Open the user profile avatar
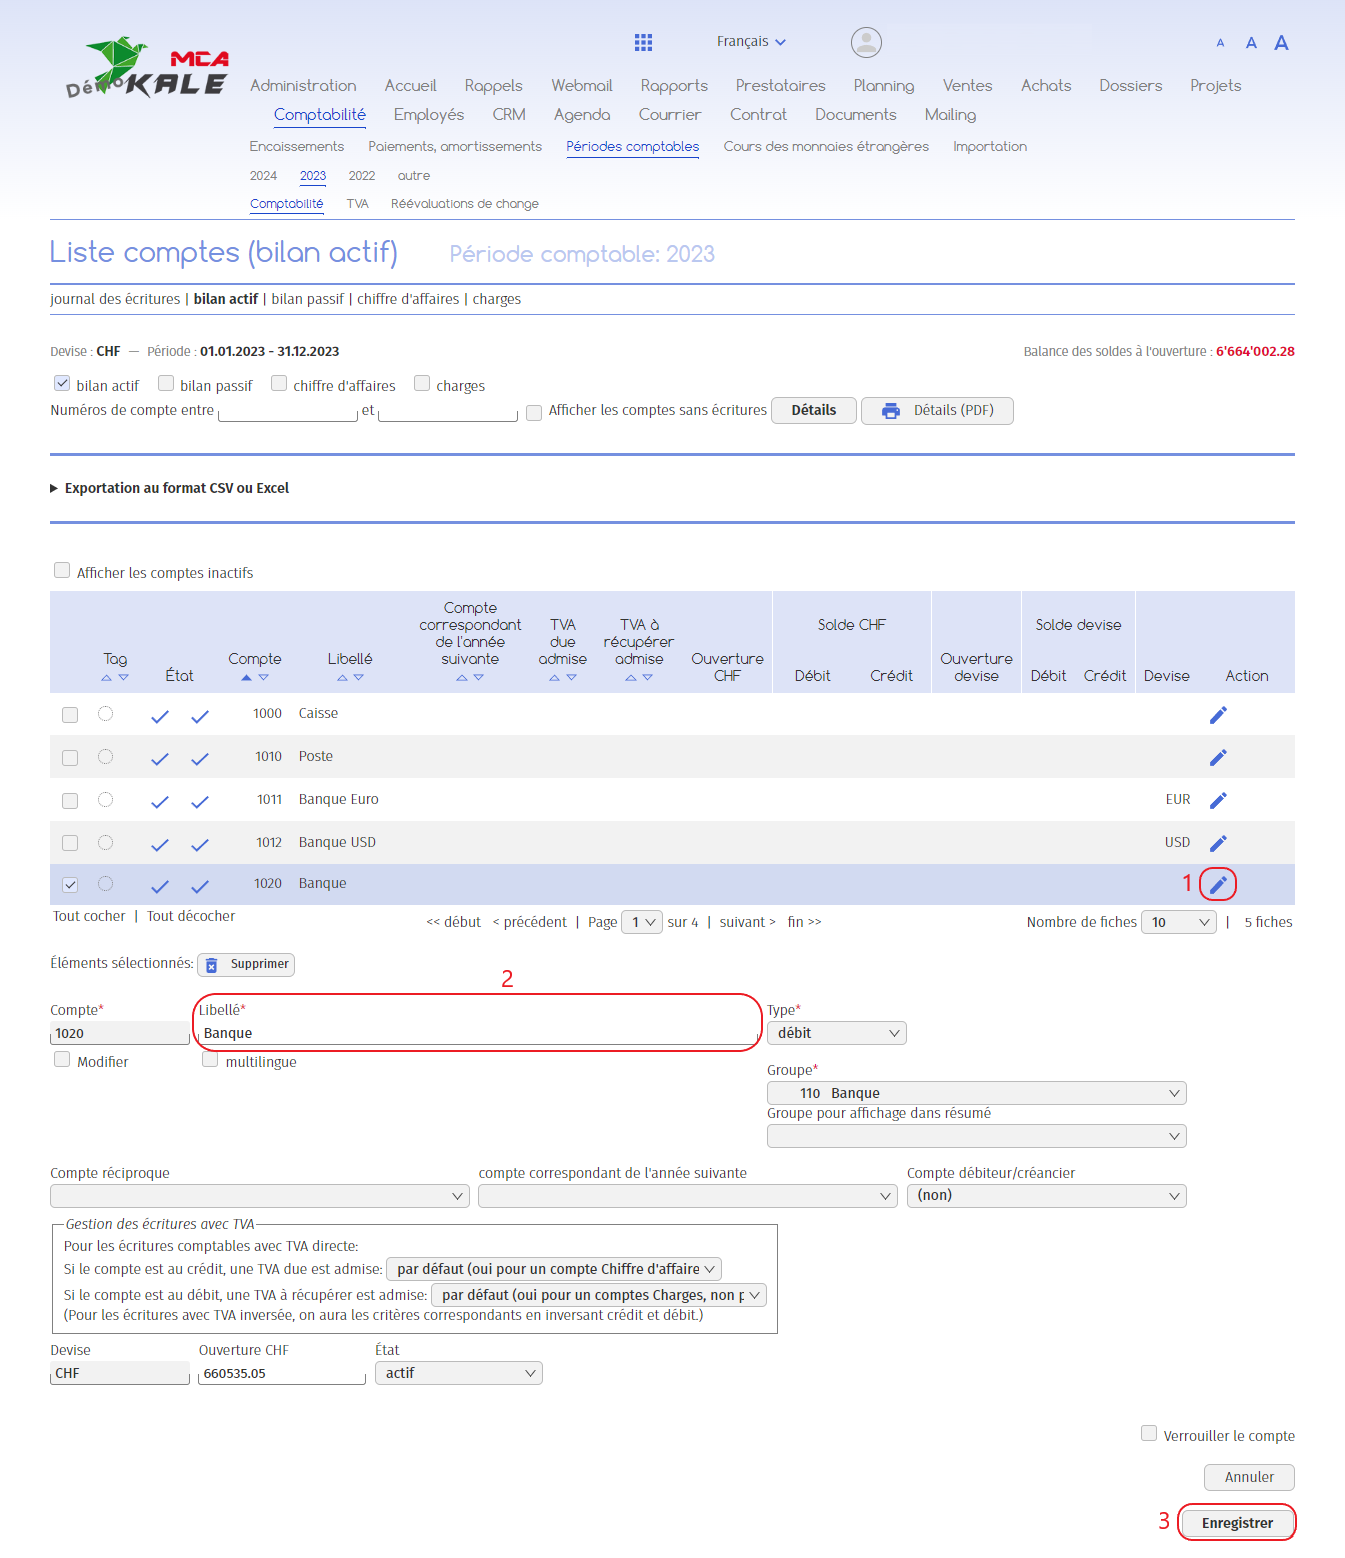Screen dimensions: 1345x1558 click(x=866, y=42)
